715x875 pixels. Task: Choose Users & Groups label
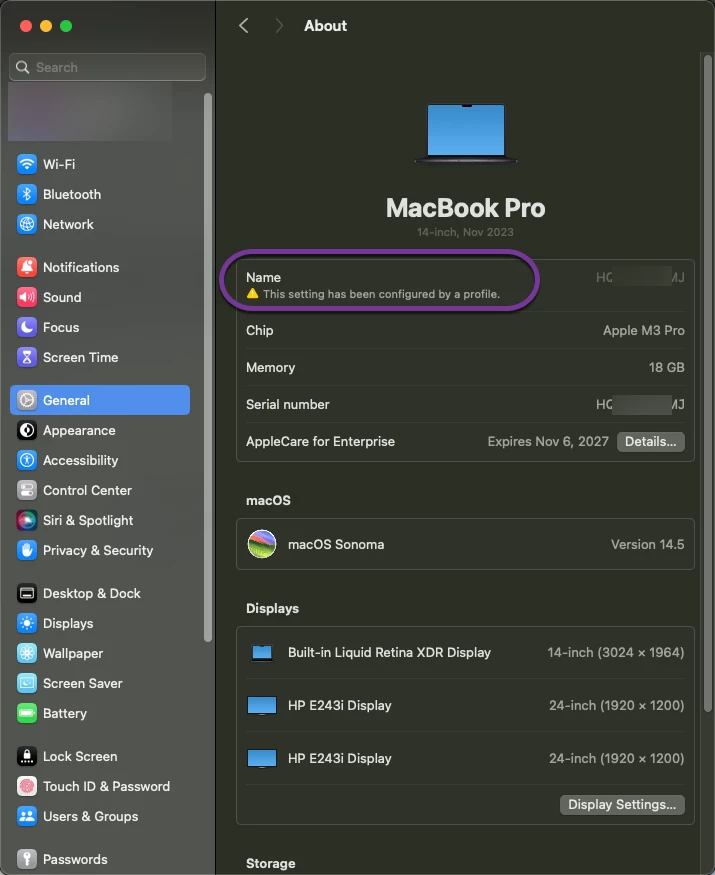click(x=90, y=816)
